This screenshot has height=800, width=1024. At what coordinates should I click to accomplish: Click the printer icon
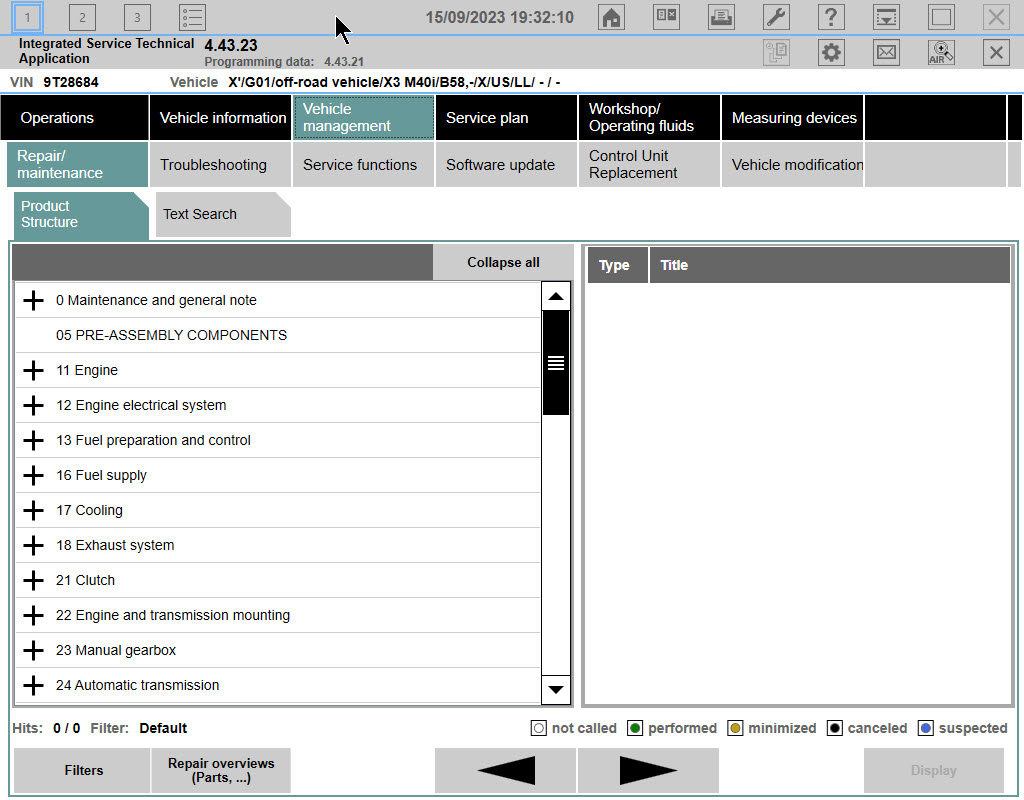(721, 17)
